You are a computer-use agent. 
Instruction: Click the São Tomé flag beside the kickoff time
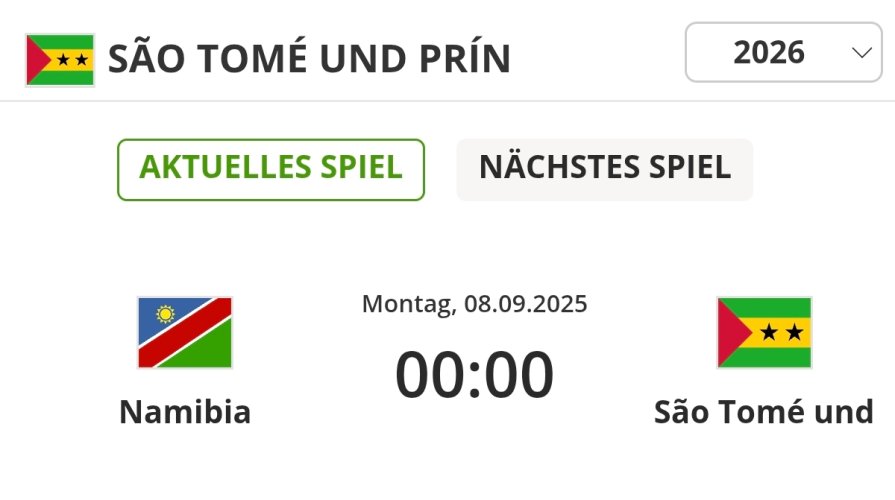(764, 333)
